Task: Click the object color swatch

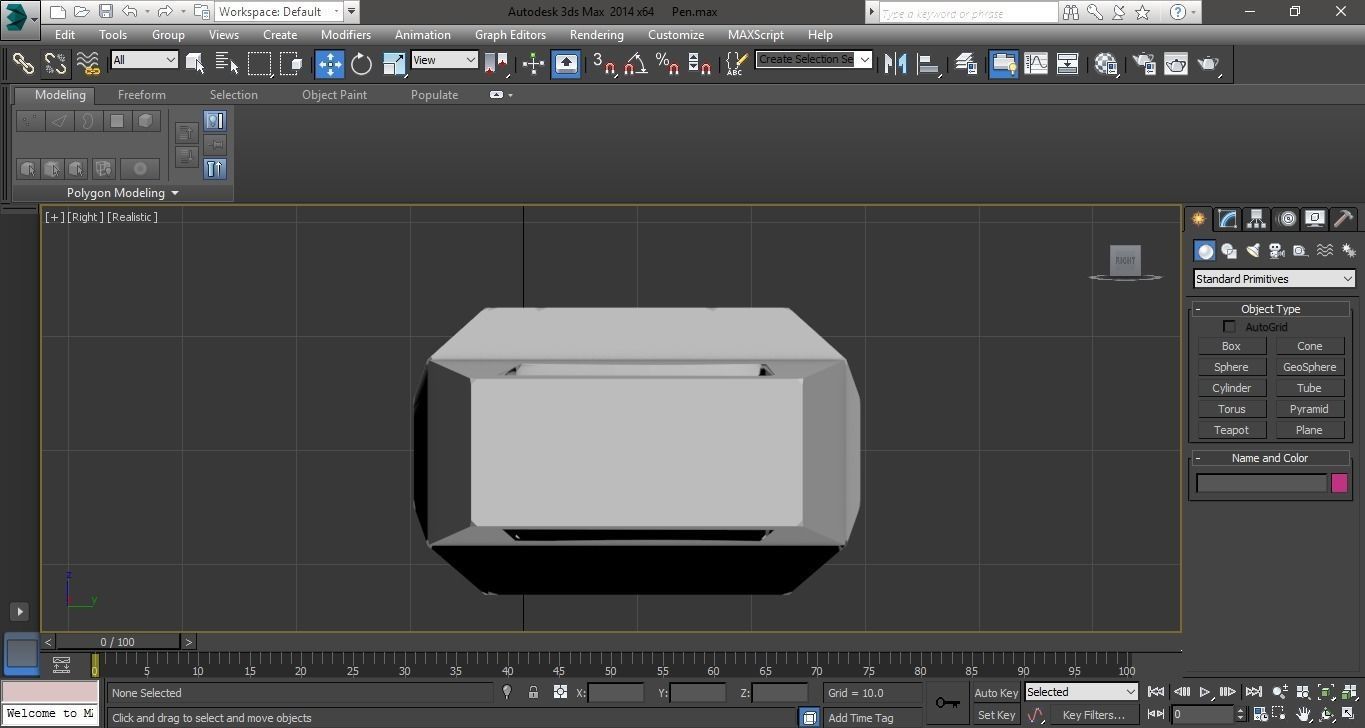Action: (x=1339, y=484)
